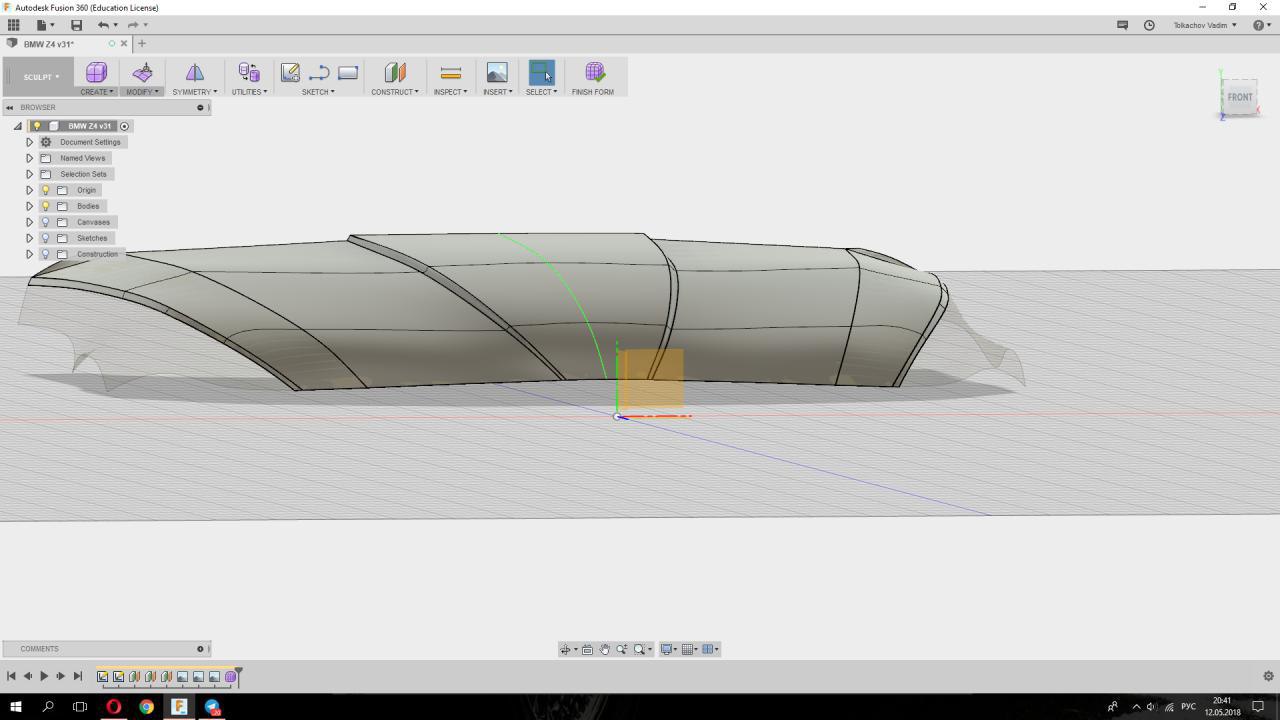Open timeline settings gear
1280x720 pixels.
pos(1269,676)
